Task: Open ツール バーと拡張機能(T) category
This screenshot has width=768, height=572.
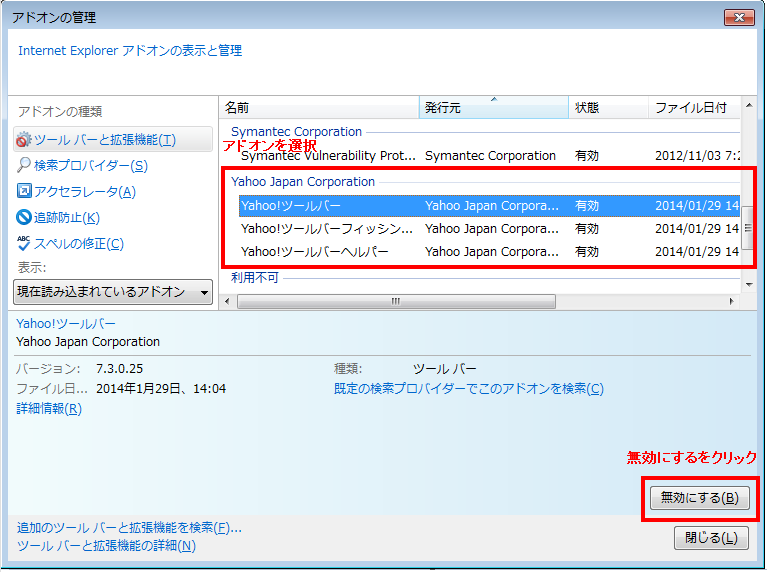Action: coord(113,140)
